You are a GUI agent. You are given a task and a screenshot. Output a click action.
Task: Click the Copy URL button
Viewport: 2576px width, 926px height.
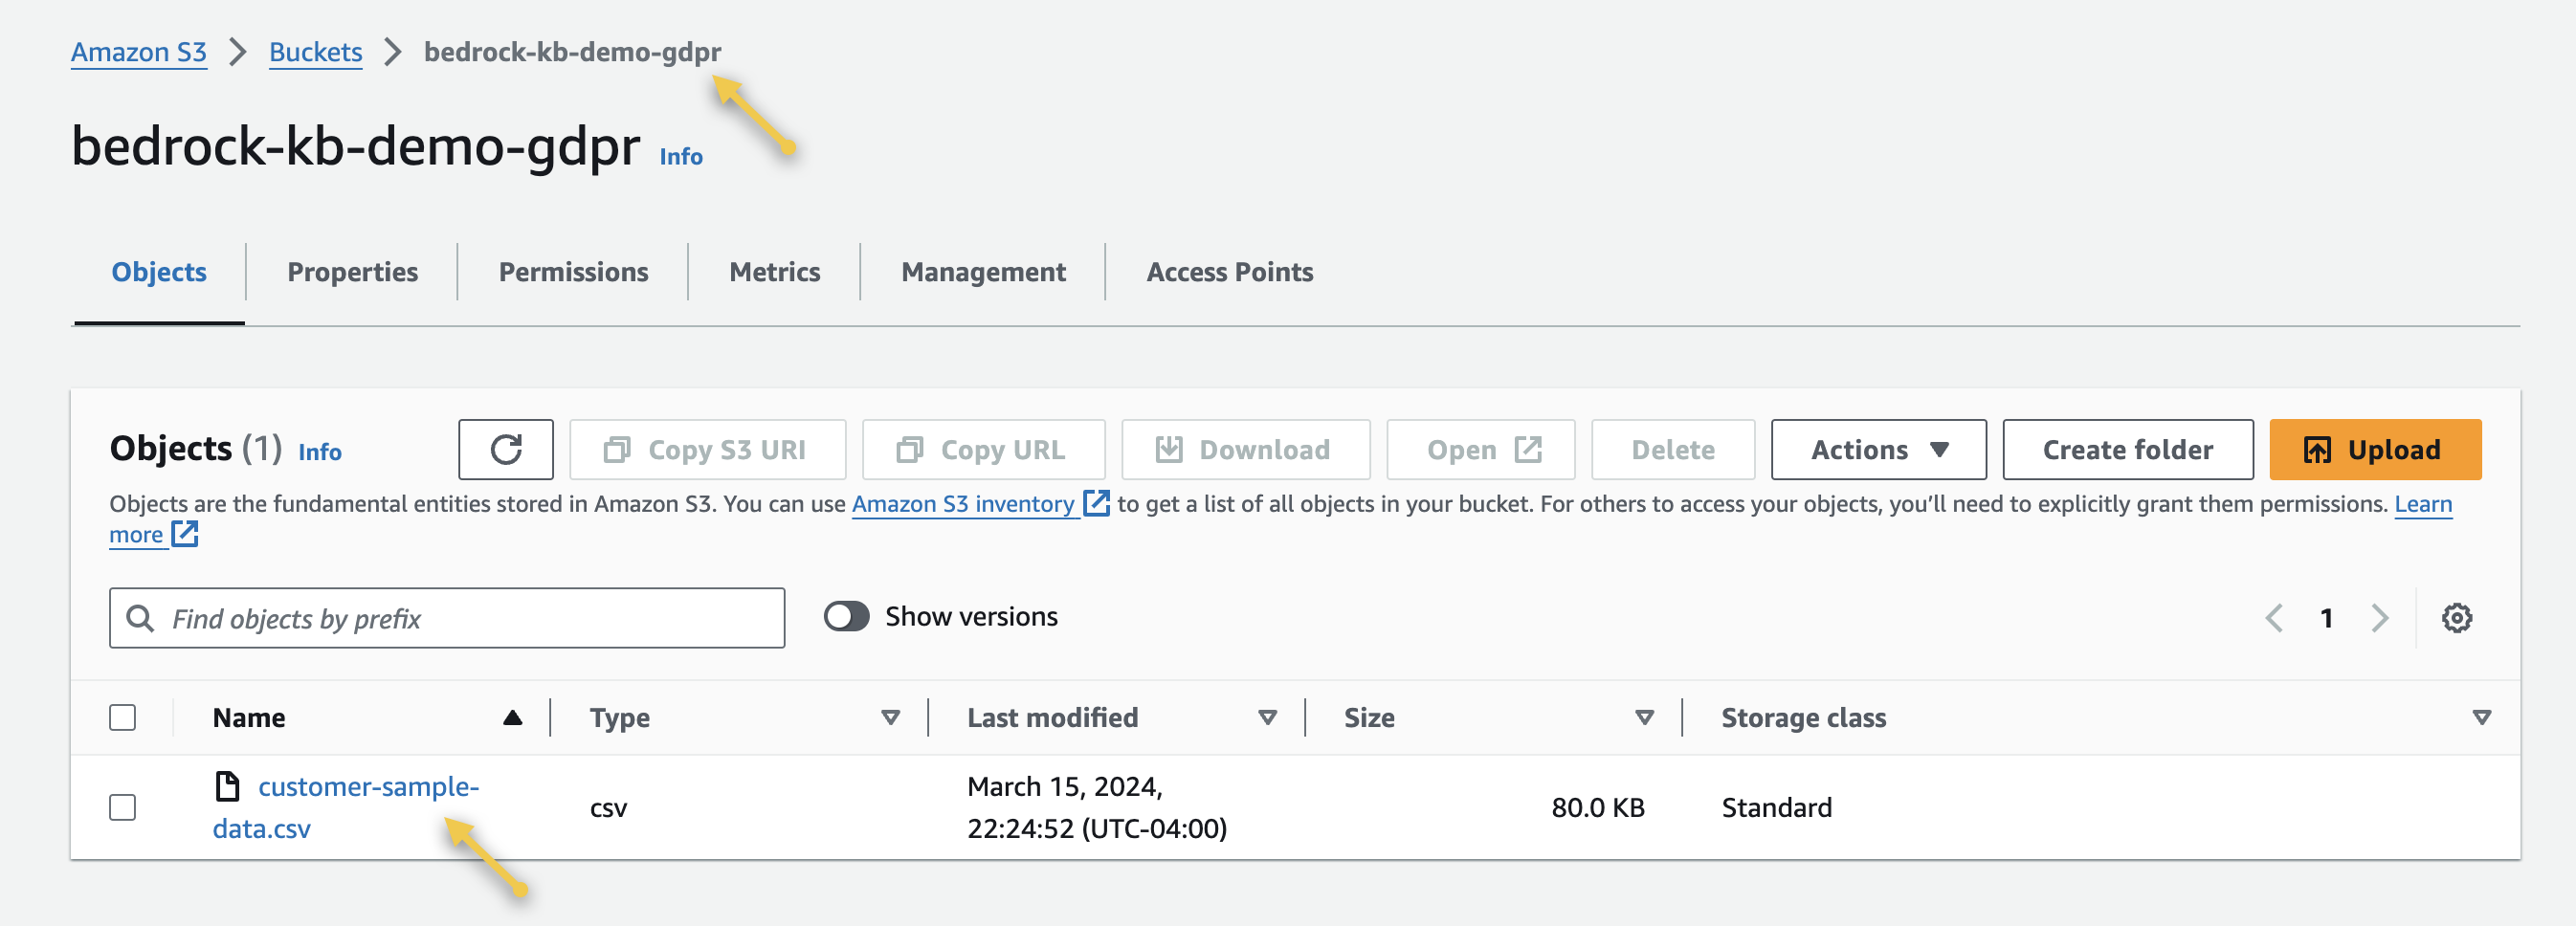983,450
